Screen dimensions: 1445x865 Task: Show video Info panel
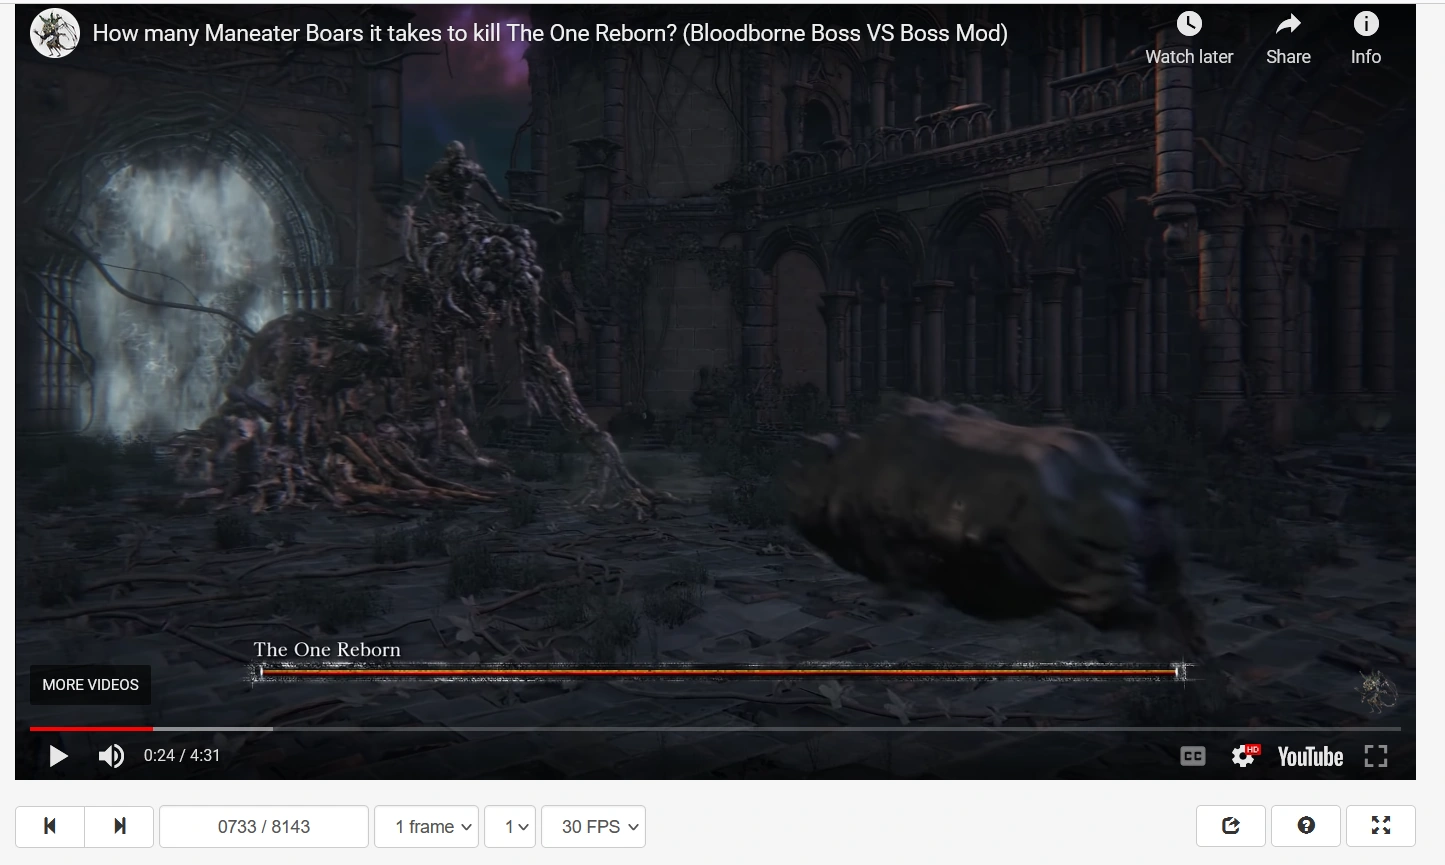tap(1366, 39)
